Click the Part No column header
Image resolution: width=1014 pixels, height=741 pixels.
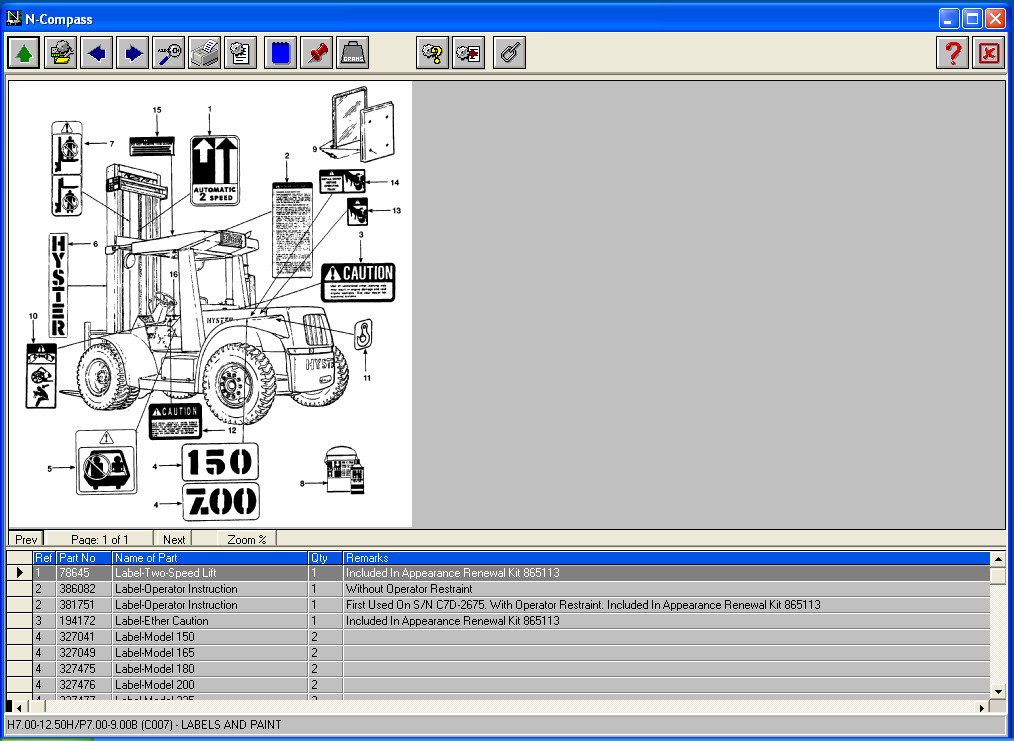[x=83, y=557]
